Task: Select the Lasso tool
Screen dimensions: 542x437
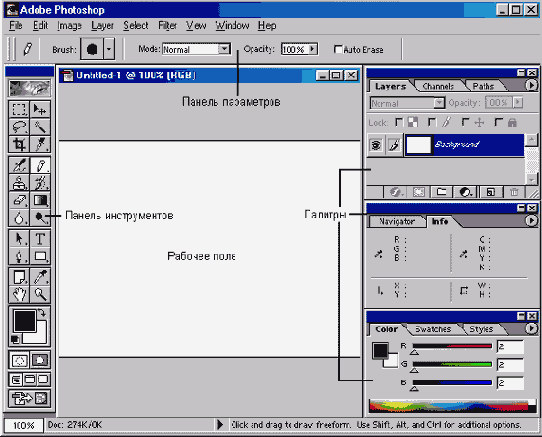Action: 19,127
